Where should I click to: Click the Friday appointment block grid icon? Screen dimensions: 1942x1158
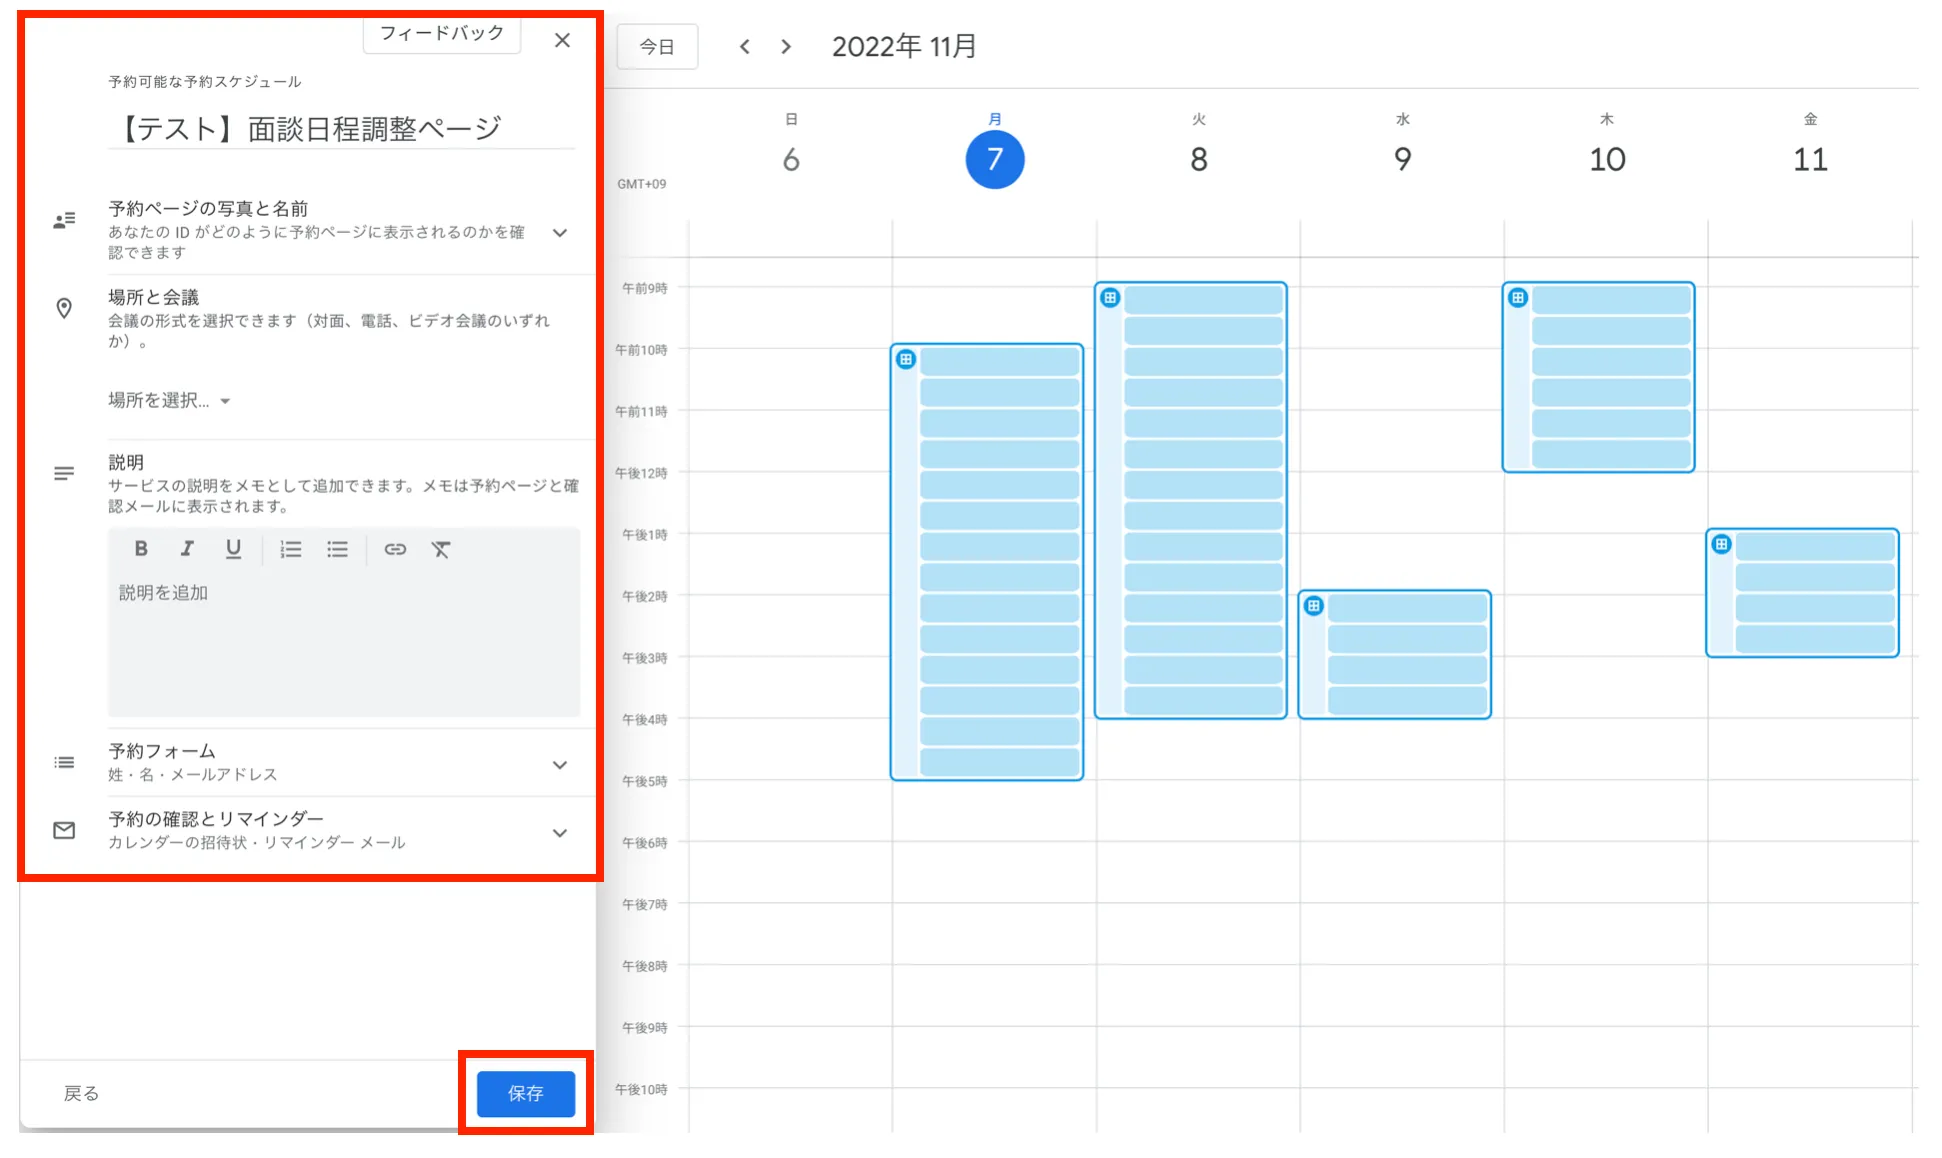pyautogui.click(x=1721, y=544)
